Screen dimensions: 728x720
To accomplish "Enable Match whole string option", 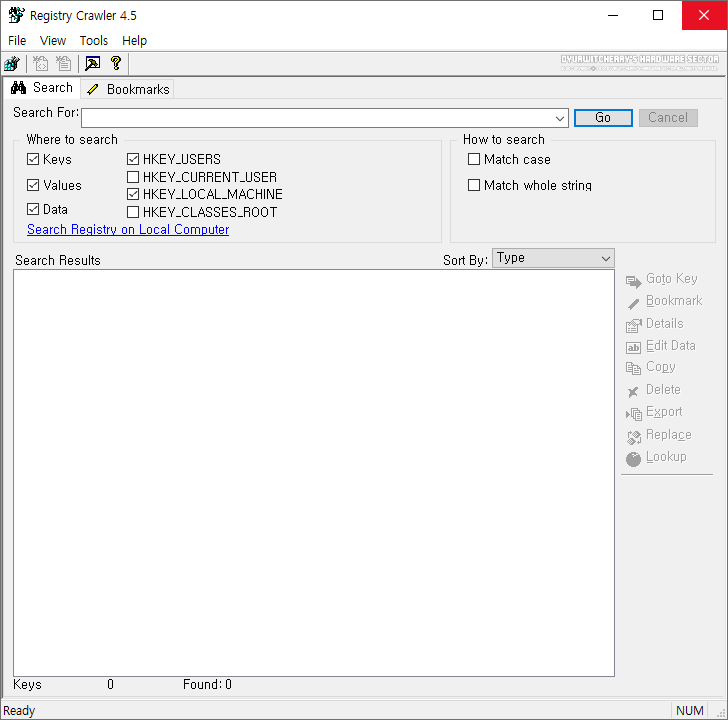I will point(474,185).
